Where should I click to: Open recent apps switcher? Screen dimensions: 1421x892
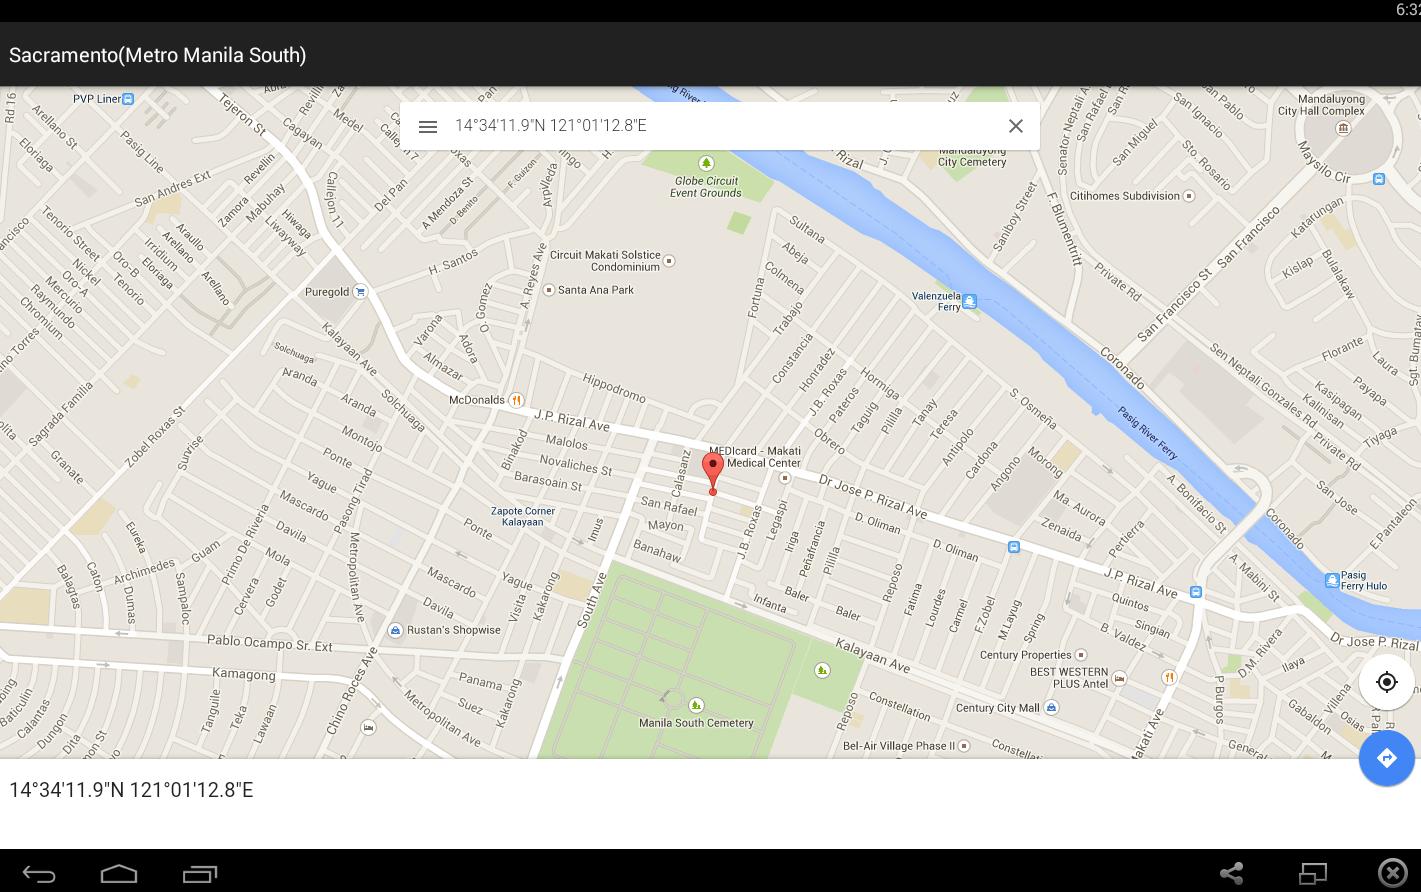coord(200,873)
